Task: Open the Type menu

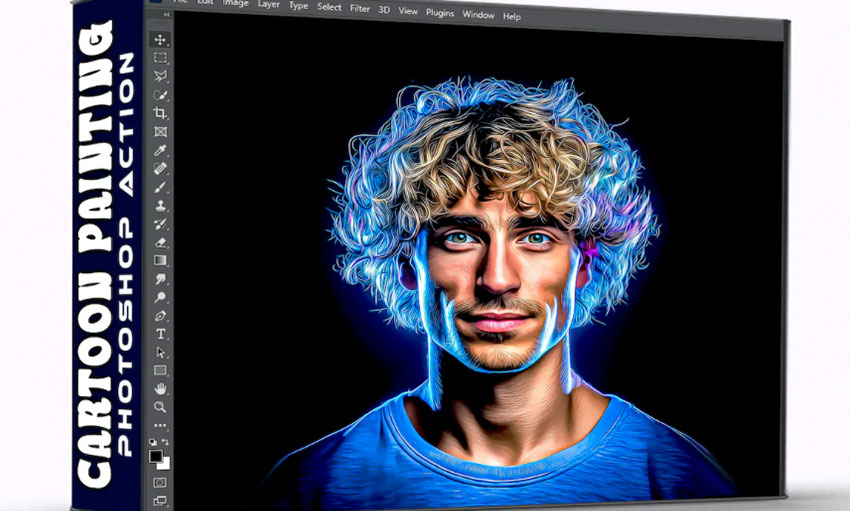Action: (298, 6)
